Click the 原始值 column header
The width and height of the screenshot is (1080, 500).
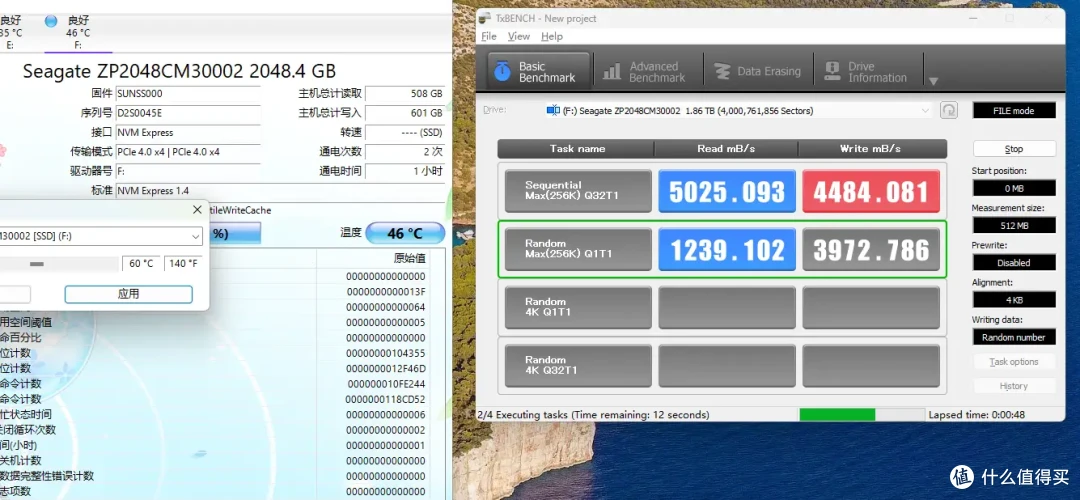pyautogui.click(x=409, y=259)
